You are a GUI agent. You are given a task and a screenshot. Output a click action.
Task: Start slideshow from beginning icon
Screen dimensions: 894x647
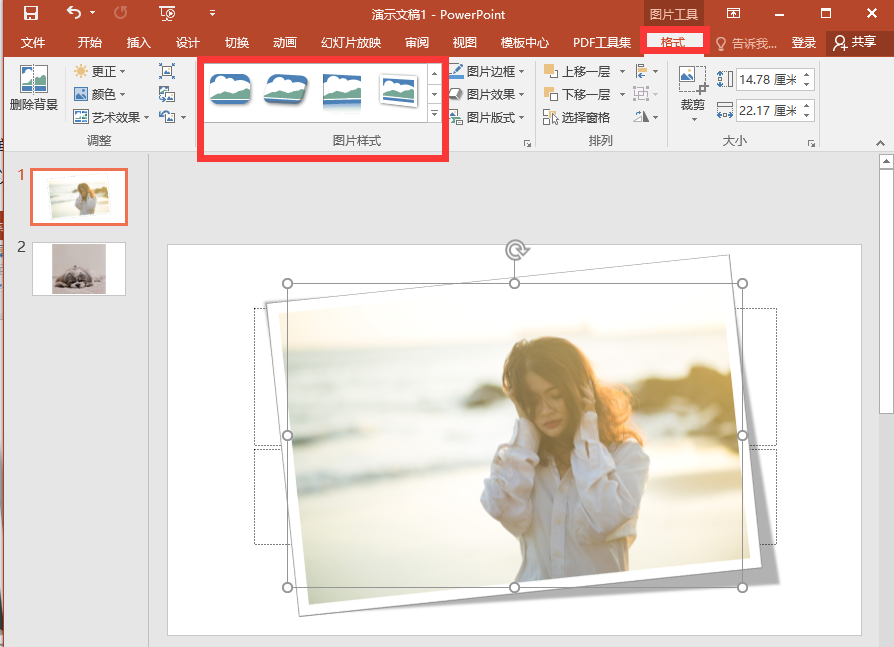click(x=167, y=13)
